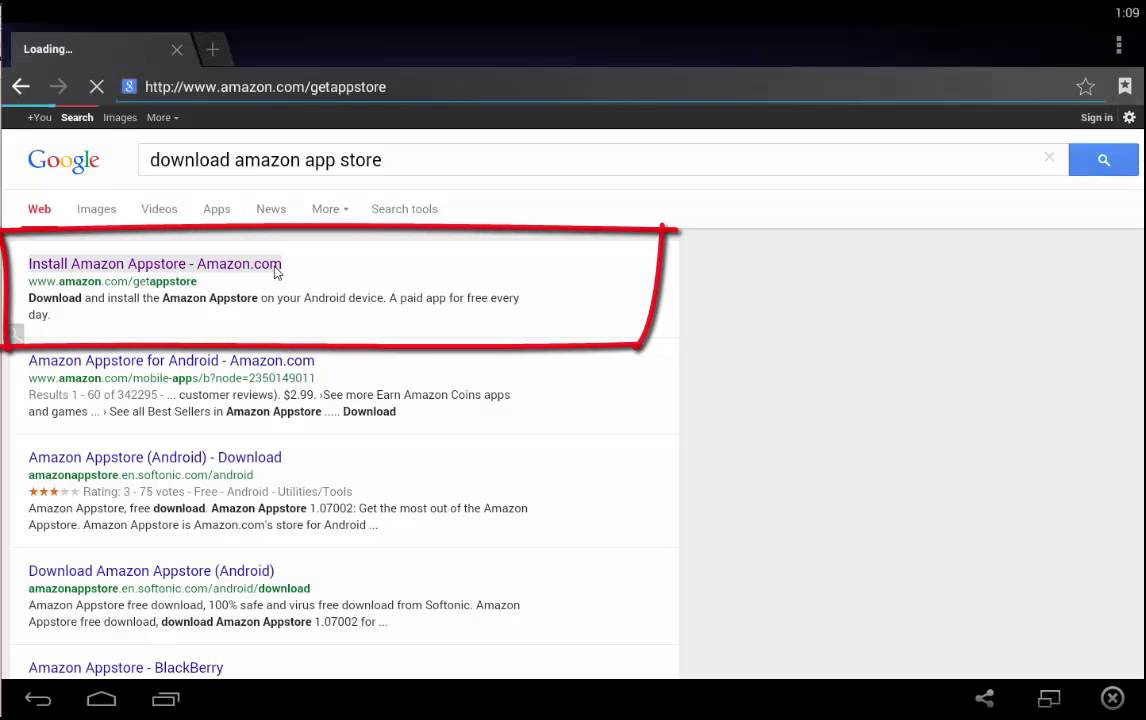Open Amazon Appstore (Android) - Download result
Image resolution: width=1146 pixels, height=720 pixels.
point(155,458)
